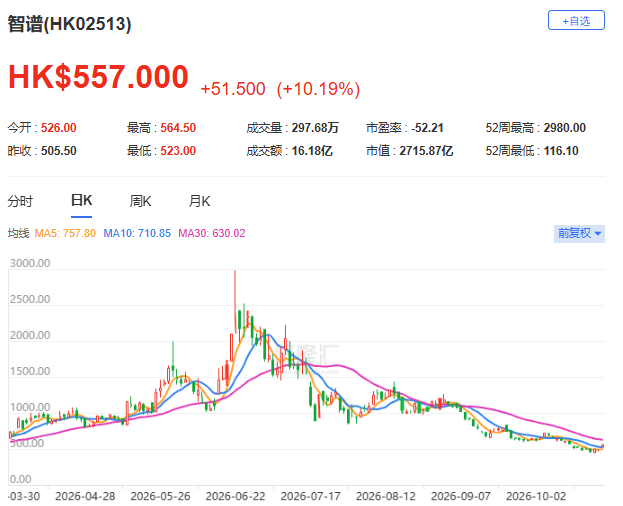
Task: Click the market cap value 2715.87亿
Action: pos(426,151)
